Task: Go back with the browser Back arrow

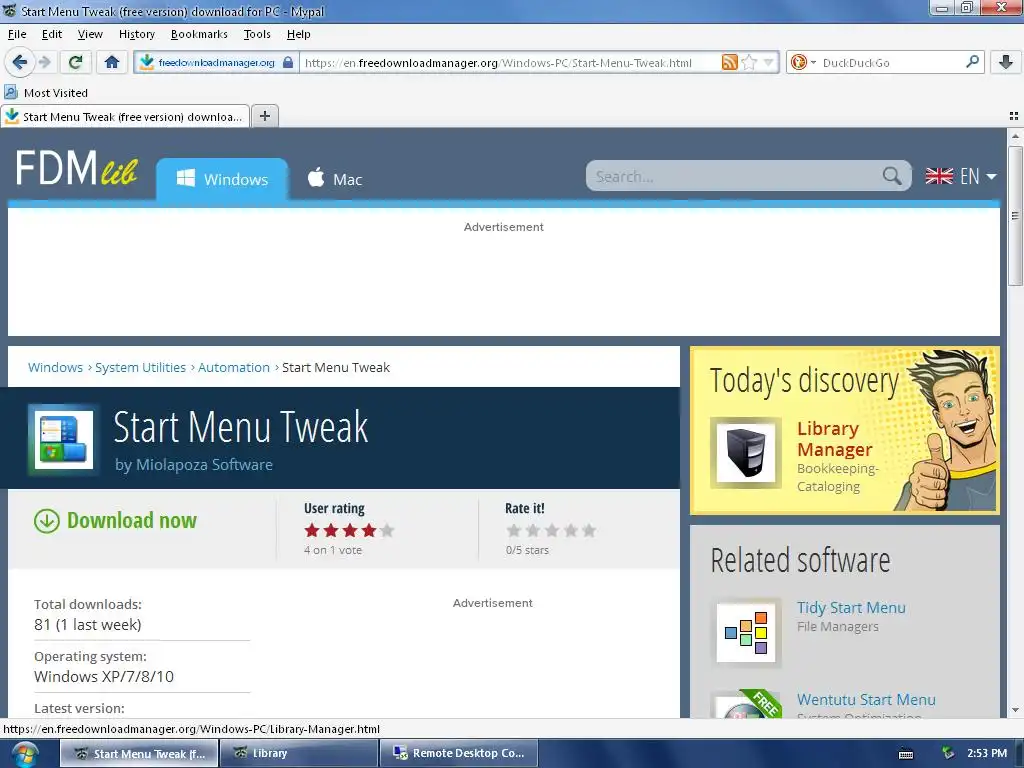Action: pyautogui.click(x=19, y=62)
